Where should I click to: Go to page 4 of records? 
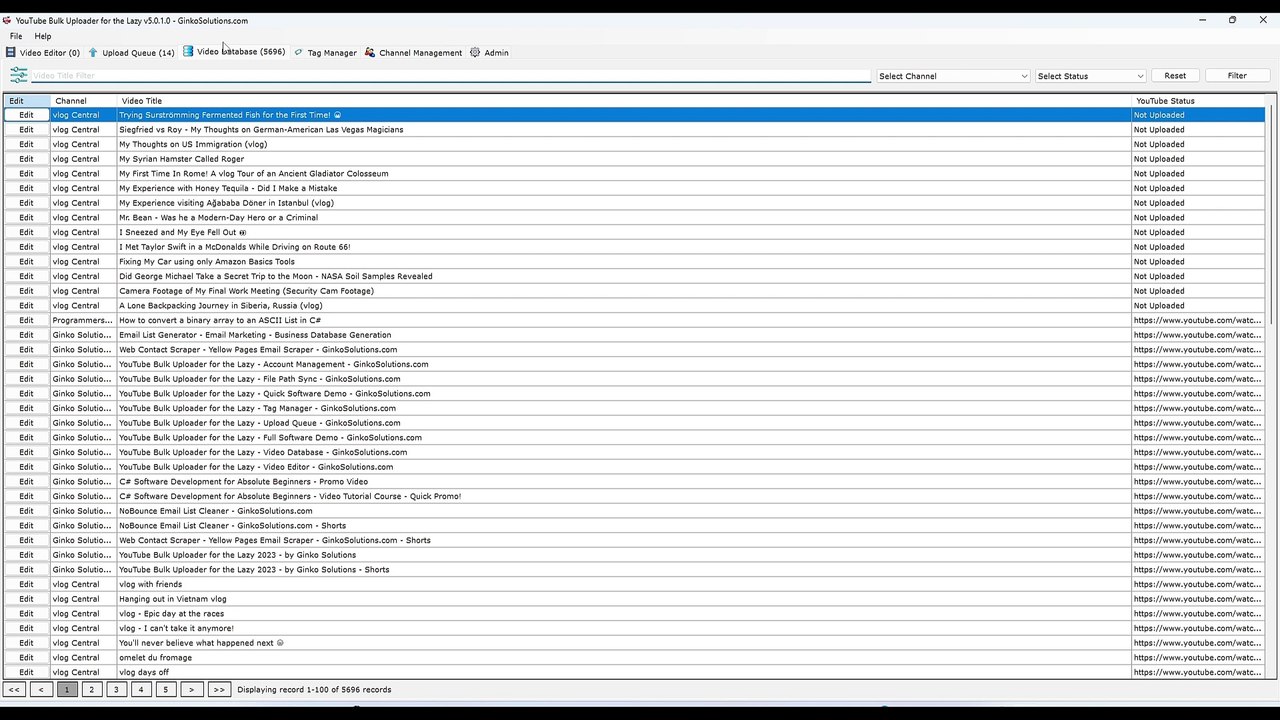(141, 689)
